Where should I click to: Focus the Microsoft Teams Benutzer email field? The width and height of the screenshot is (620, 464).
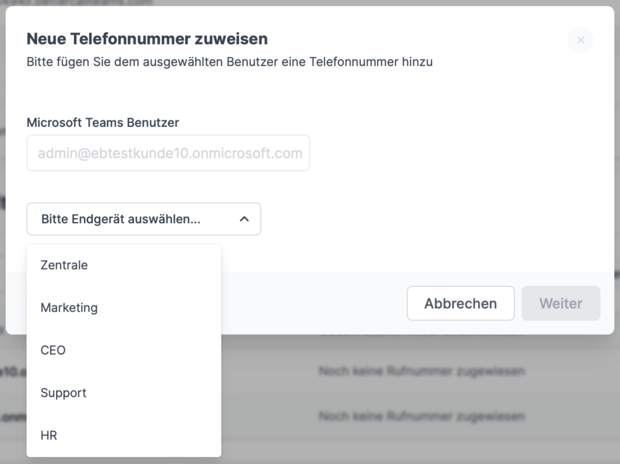point(168,153)
